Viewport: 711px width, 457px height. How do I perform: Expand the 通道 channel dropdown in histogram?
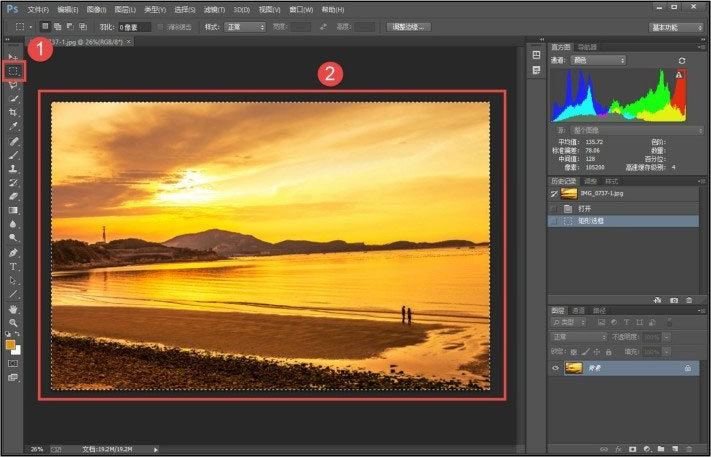597,61
